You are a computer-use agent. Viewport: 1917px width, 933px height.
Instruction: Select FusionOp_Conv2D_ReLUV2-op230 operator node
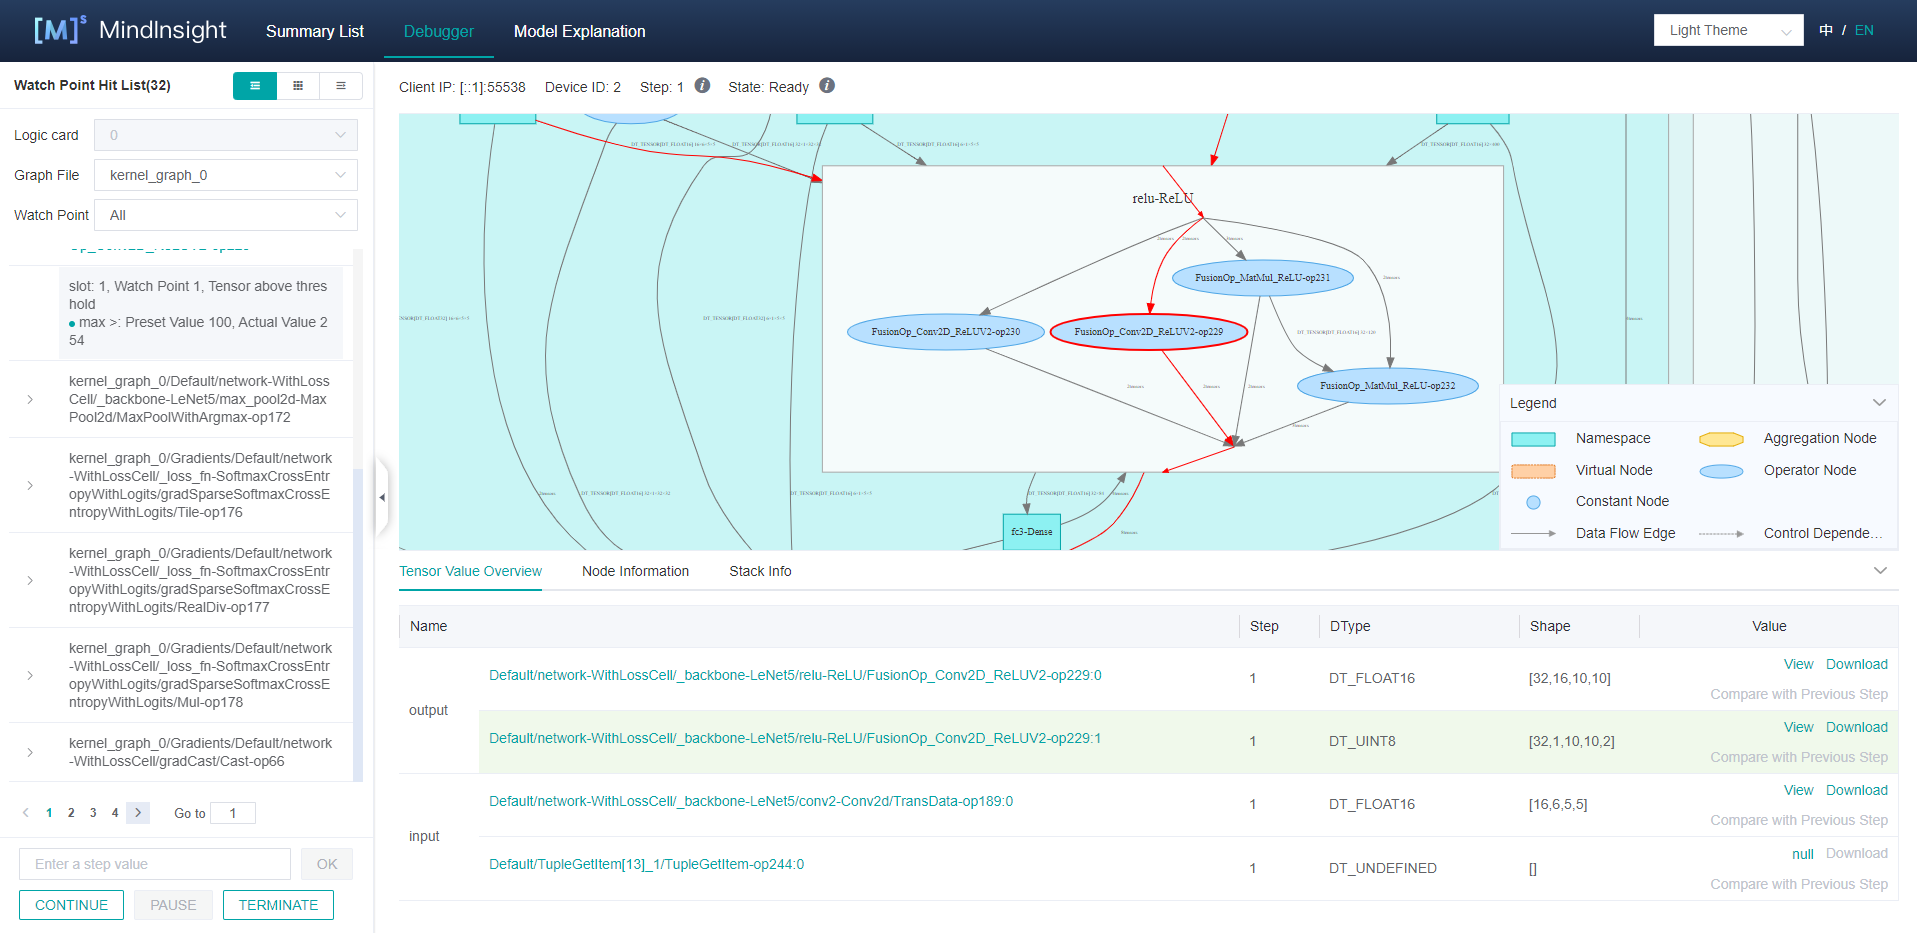coord(945,332)
